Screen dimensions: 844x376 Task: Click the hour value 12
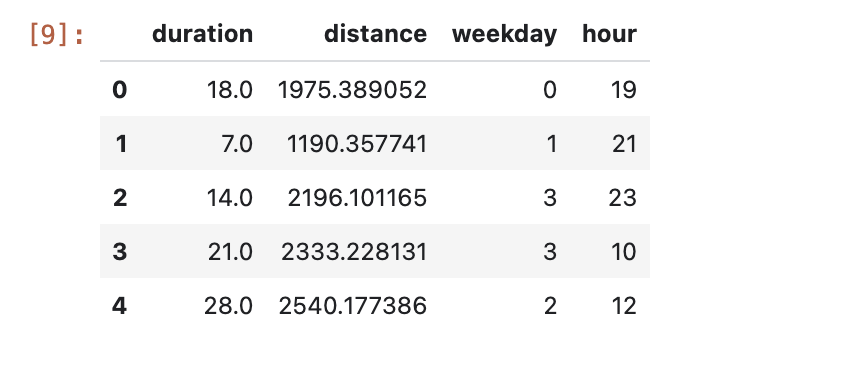coord(624,306)
